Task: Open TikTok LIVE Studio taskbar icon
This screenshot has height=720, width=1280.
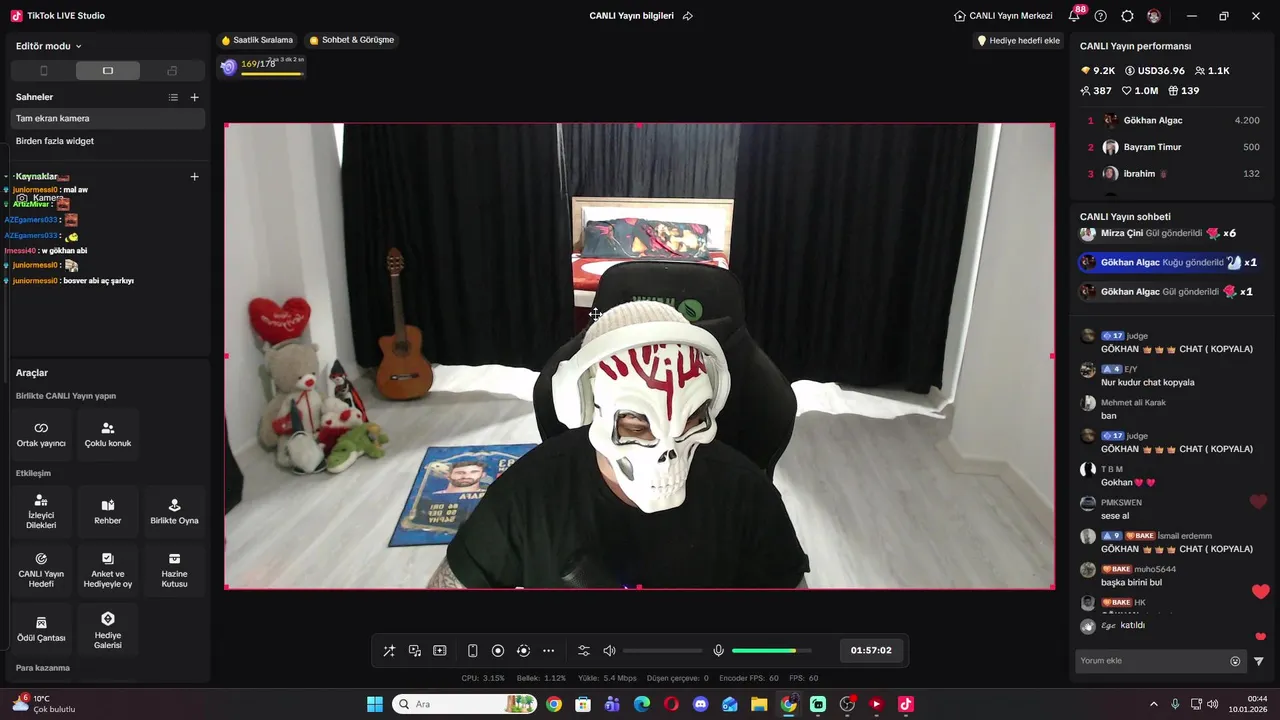Action: click(905, 704)
